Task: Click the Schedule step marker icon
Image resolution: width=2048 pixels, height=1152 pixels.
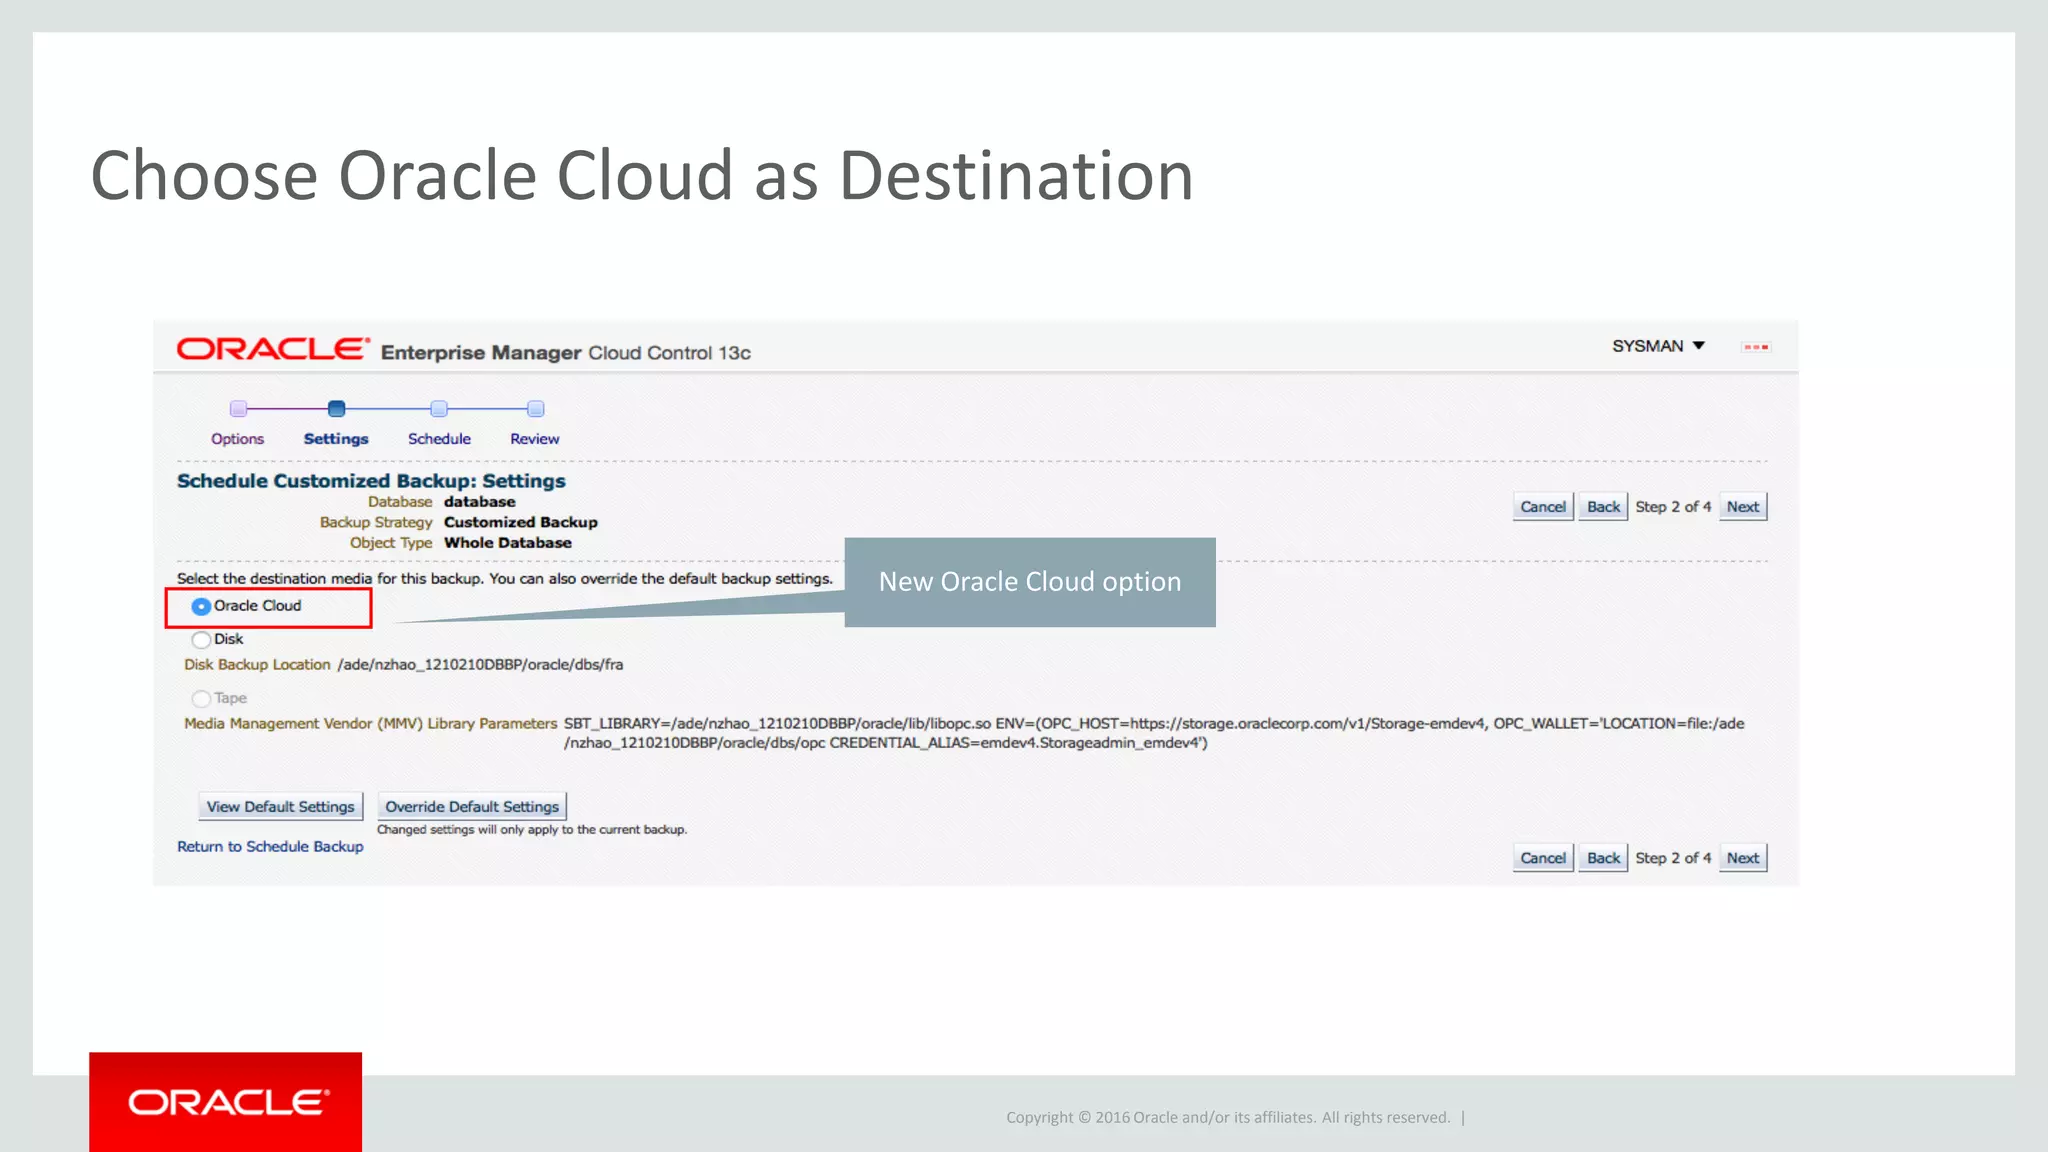Action: (x=439, y=408)
